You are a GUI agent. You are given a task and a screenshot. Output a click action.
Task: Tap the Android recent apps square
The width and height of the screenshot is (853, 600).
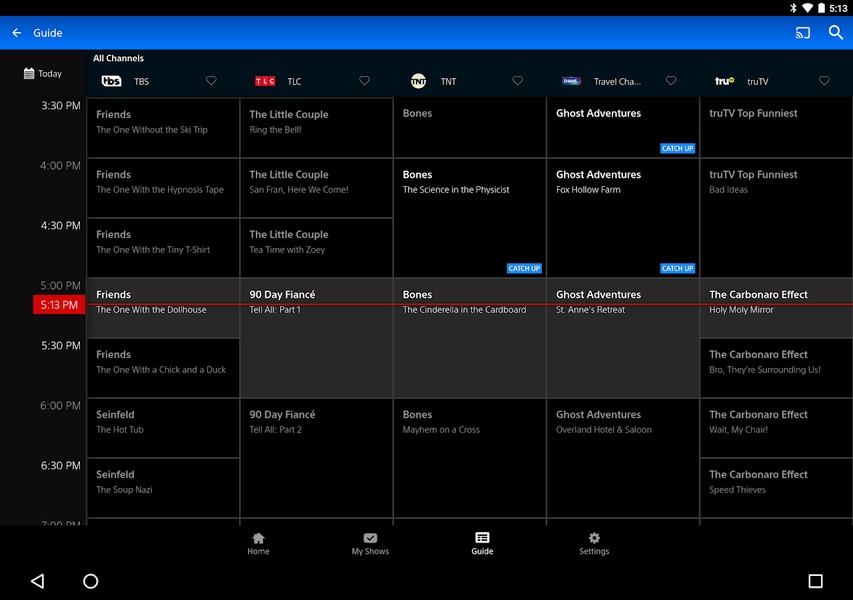point(815,581)
